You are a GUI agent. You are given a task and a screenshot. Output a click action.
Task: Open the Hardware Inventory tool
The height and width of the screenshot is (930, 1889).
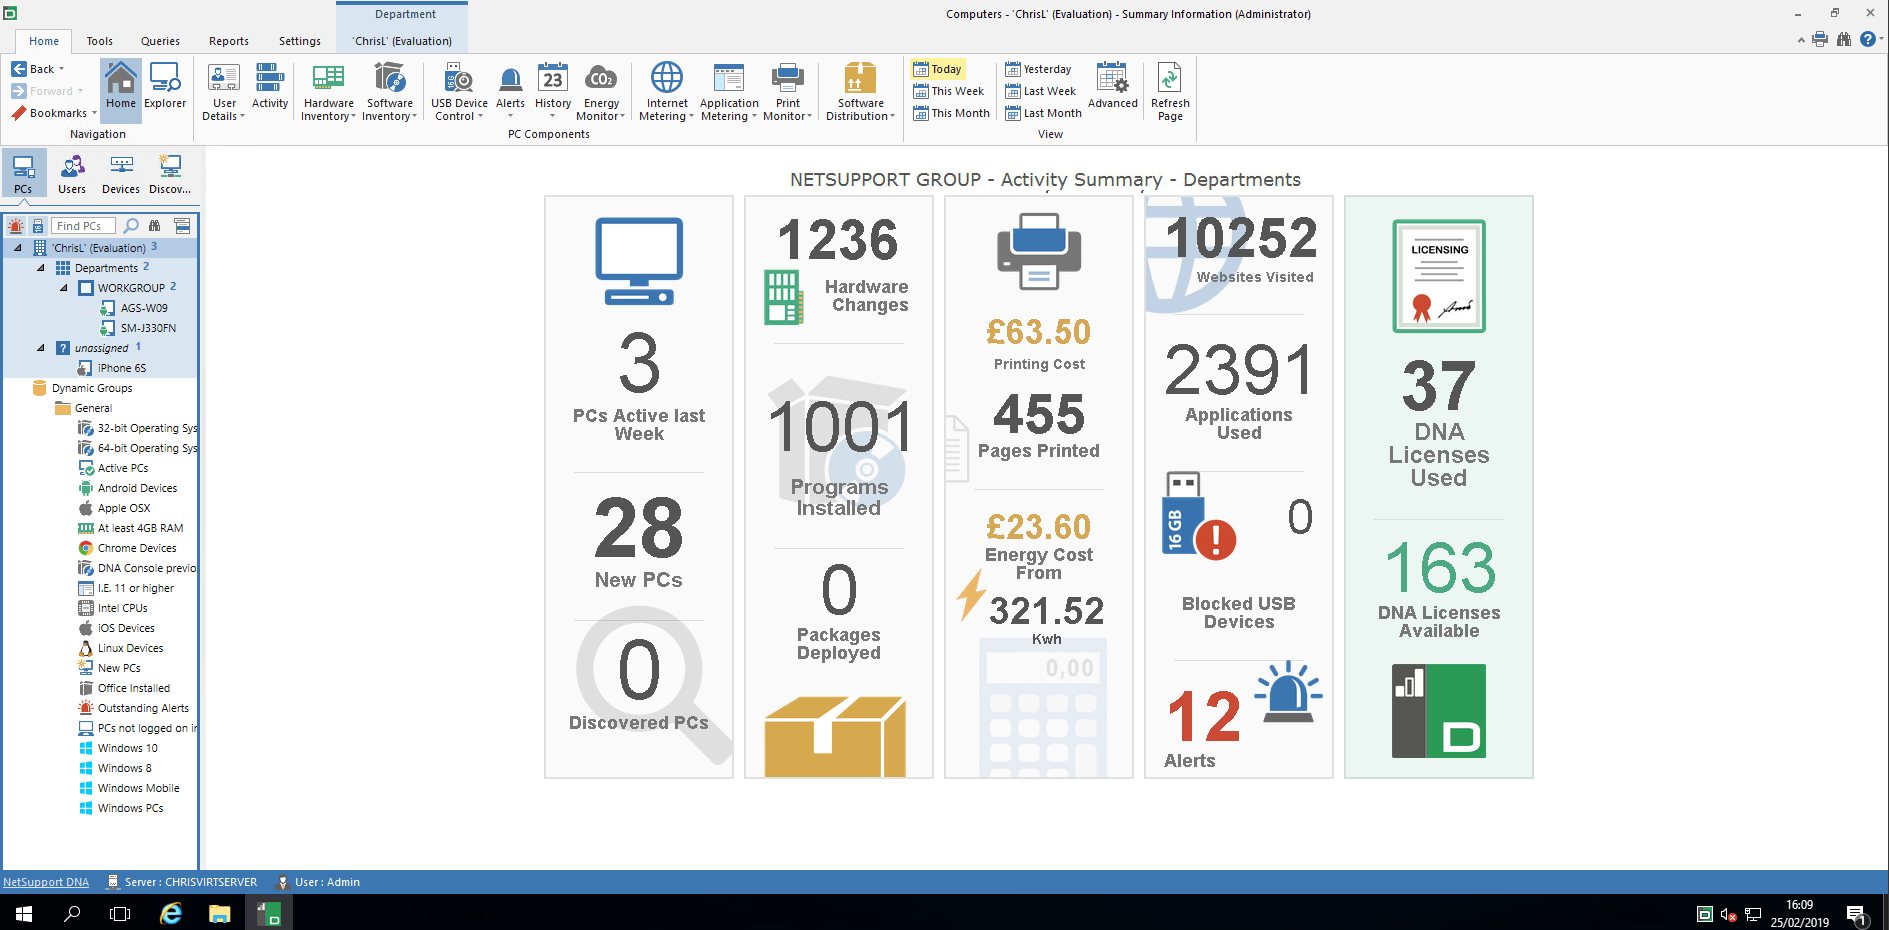(328, 90)
